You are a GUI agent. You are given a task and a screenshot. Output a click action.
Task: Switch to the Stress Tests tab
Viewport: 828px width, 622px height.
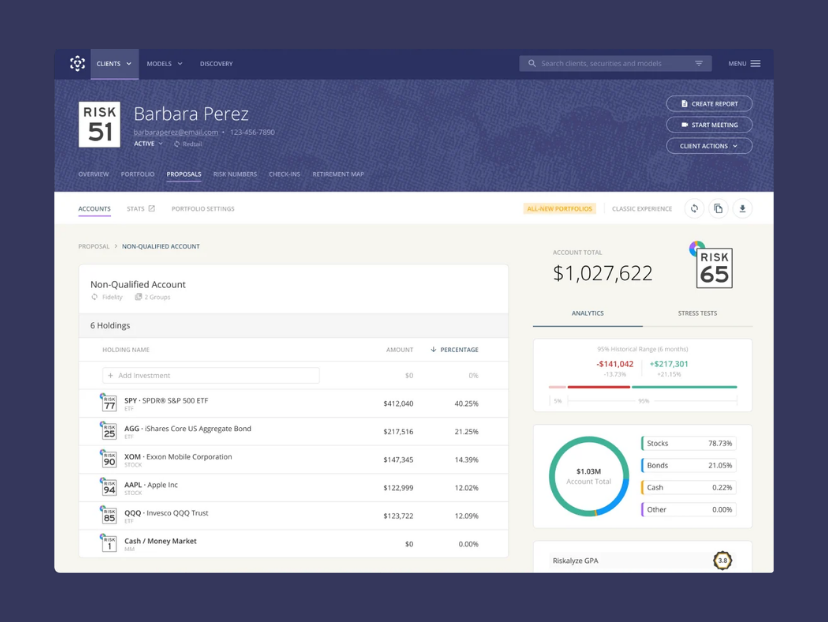(x=698, y=313)
